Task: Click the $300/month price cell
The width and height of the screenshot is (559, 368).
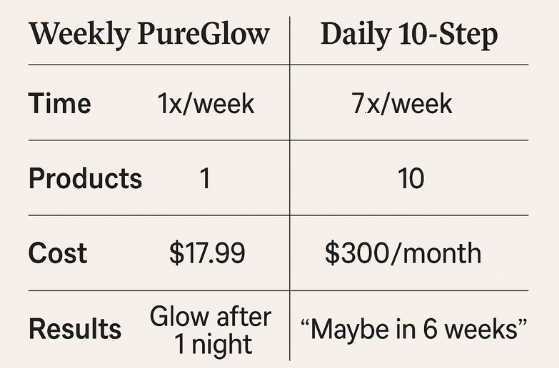Action: coord(403,253)
